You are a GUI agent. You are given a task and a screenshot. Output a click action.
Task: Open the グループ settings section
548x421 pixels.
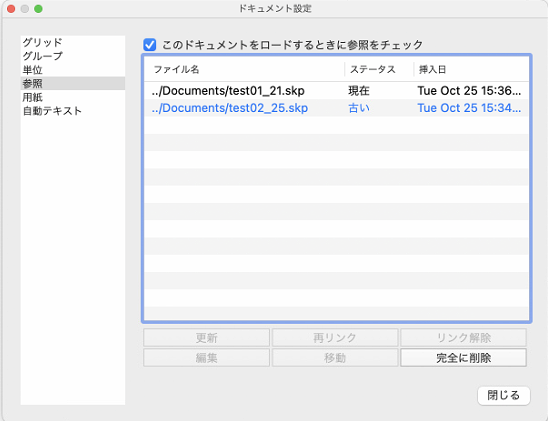[73, 56]
